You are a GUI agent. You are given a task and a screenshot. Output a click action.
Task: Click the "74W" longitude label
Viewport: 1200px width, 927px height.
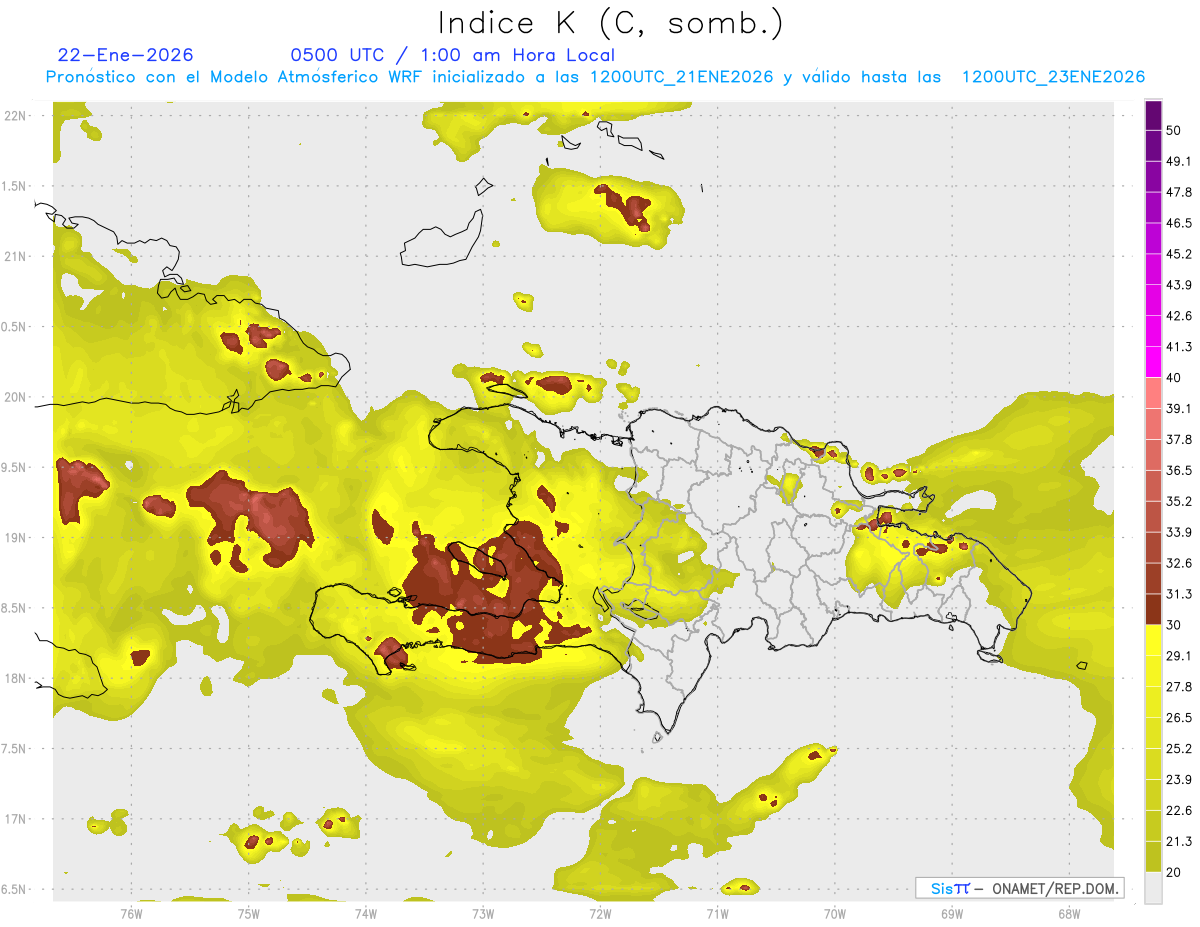(x=366, y=914)
